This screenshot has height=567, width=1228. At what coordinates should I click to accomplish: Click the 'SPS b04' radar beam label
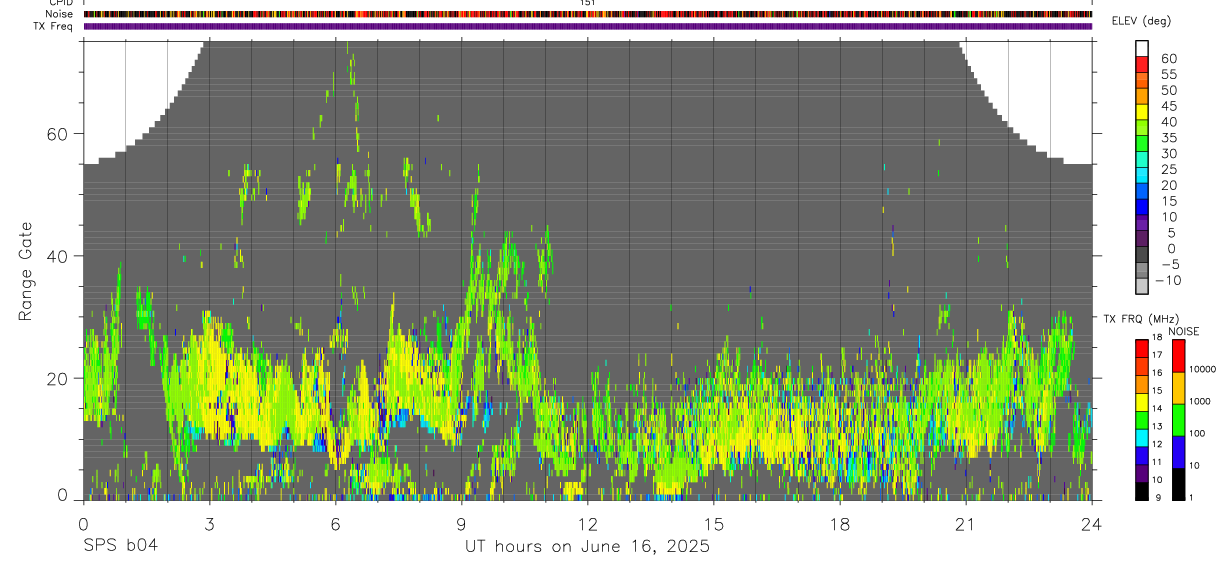coord(120,547)
